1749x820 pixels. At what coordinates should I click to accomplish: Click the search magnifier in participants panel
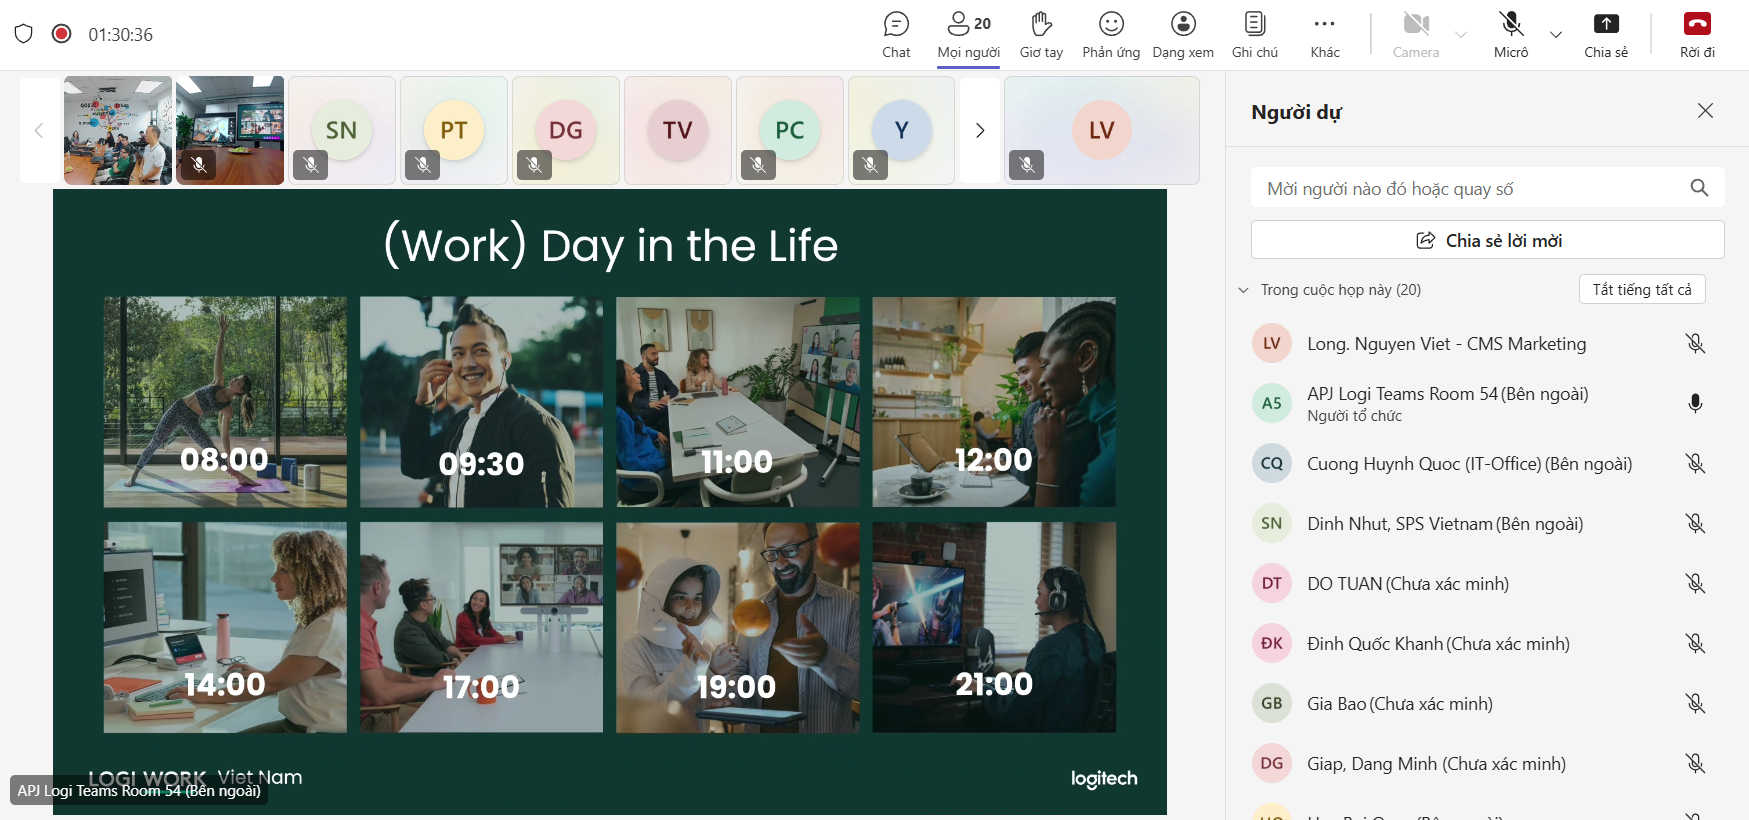pos(1699,188)
